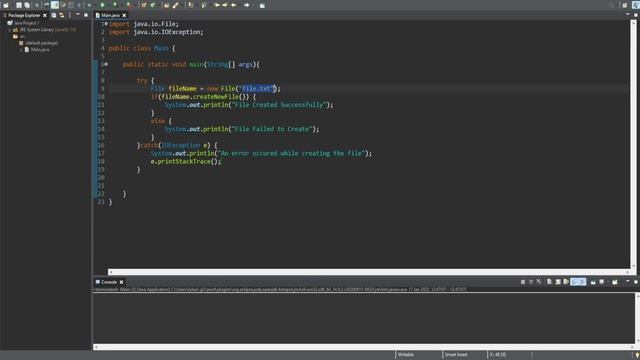Click import java.io.IOException line
Screen dimensions: 640x360
pos(156,32)
